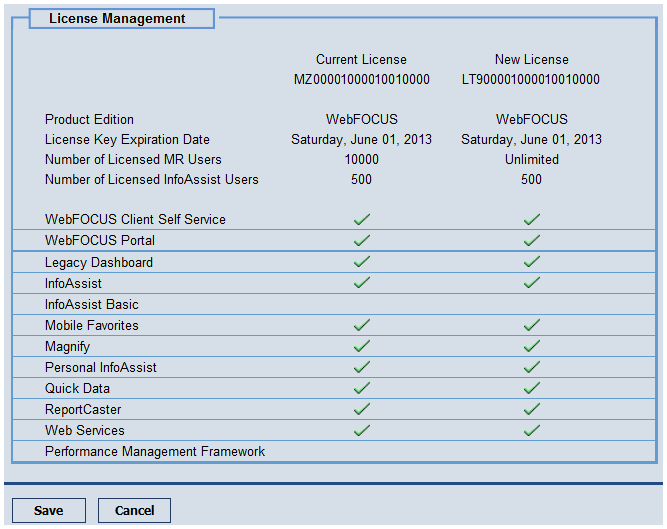Click New License checkmark for Personal InfoAssist
This screenshot has width=667, height=529.
pyautogui.click(x=532, y=367)
